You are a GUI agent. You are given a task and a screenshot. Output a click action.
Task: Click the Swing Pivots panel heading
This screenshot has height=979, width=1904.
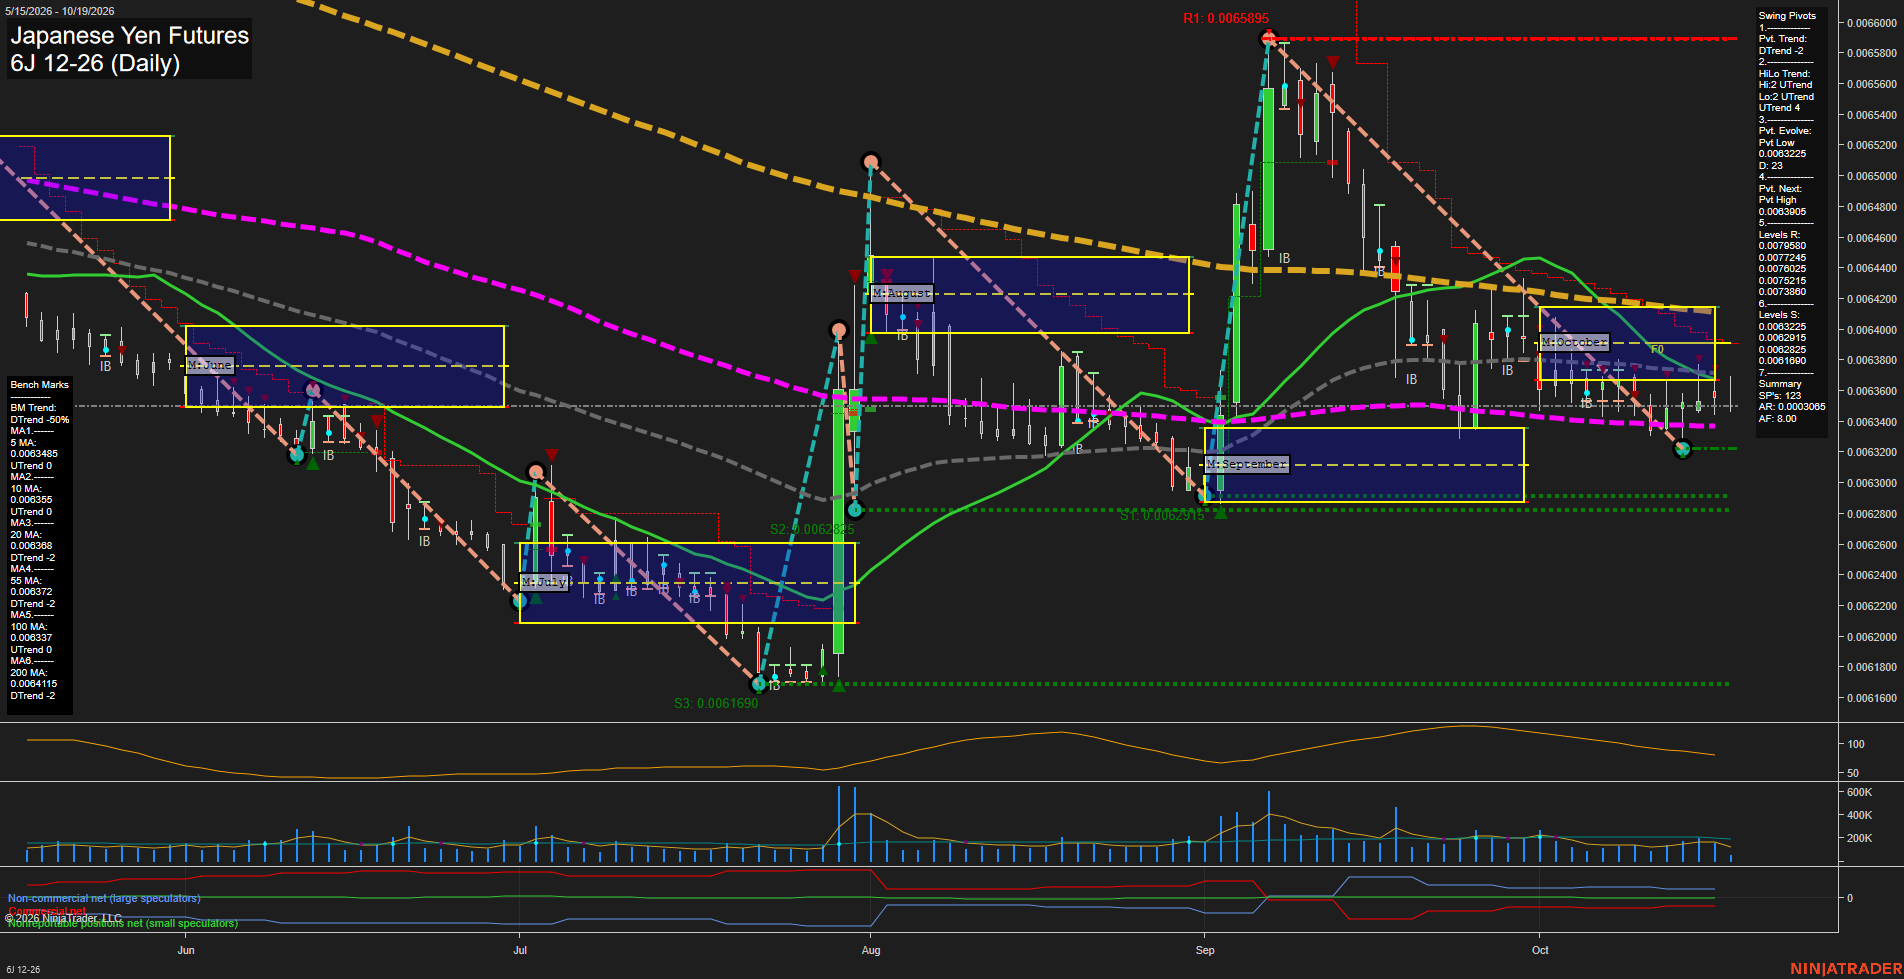point(1787,16)
